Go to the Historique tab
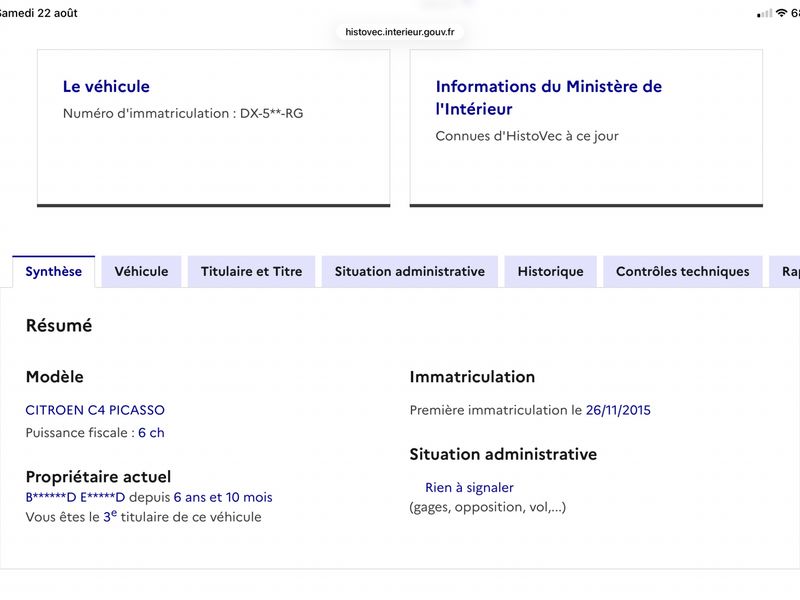 [x=551, y=271]
